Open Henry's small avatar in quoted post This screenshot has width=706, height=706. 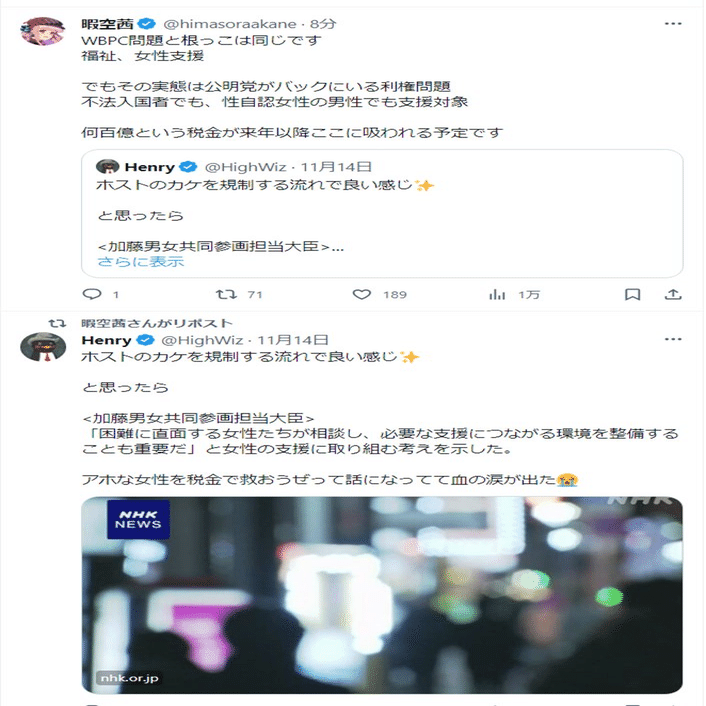[x=108, y=167]
